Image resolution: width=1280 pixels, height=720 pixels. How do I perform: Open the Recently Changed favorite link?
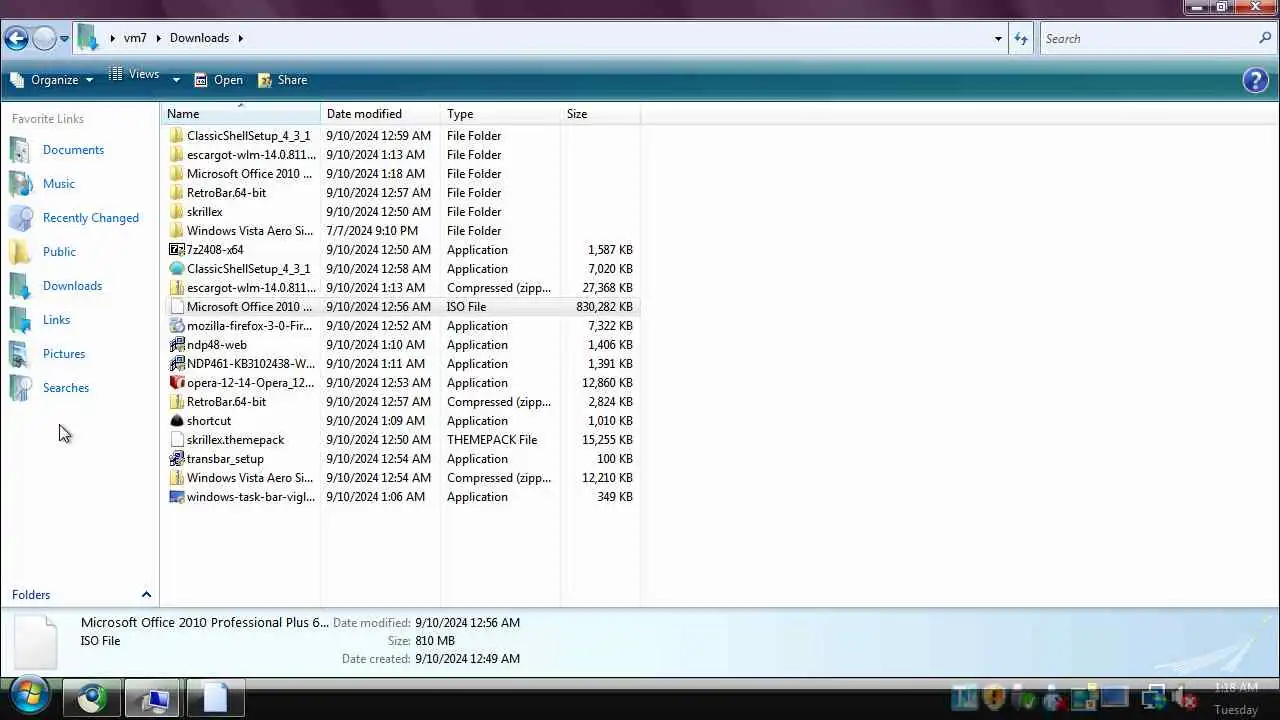[91, 218]
